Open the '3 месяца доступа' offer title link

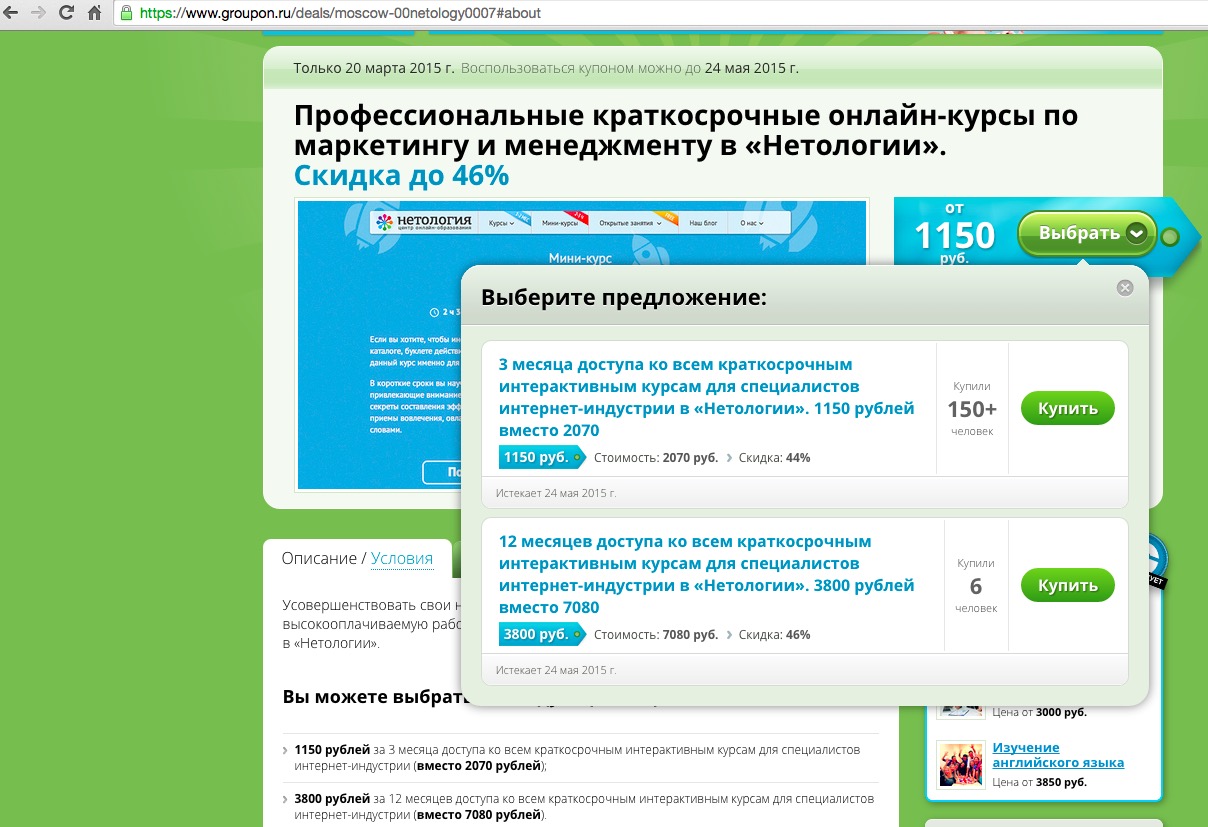pyautogui.click(x=706, y=398)
